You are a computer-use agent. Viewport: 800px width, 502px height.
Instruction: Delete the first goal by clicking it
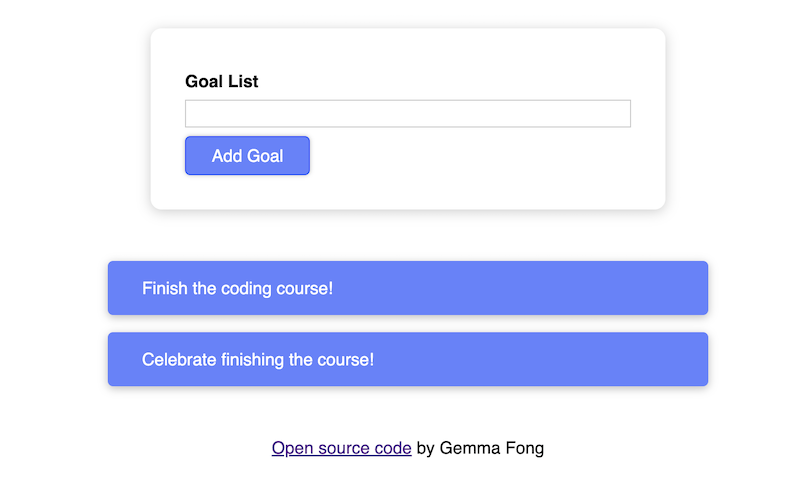[x=408, y=288]
